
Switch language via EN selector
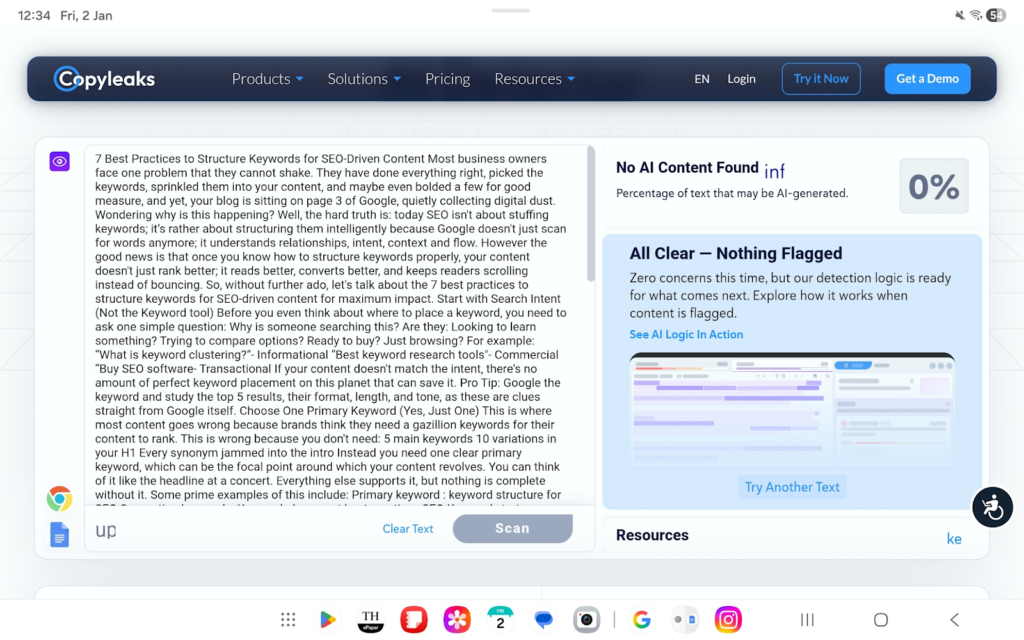pos(702,79)
